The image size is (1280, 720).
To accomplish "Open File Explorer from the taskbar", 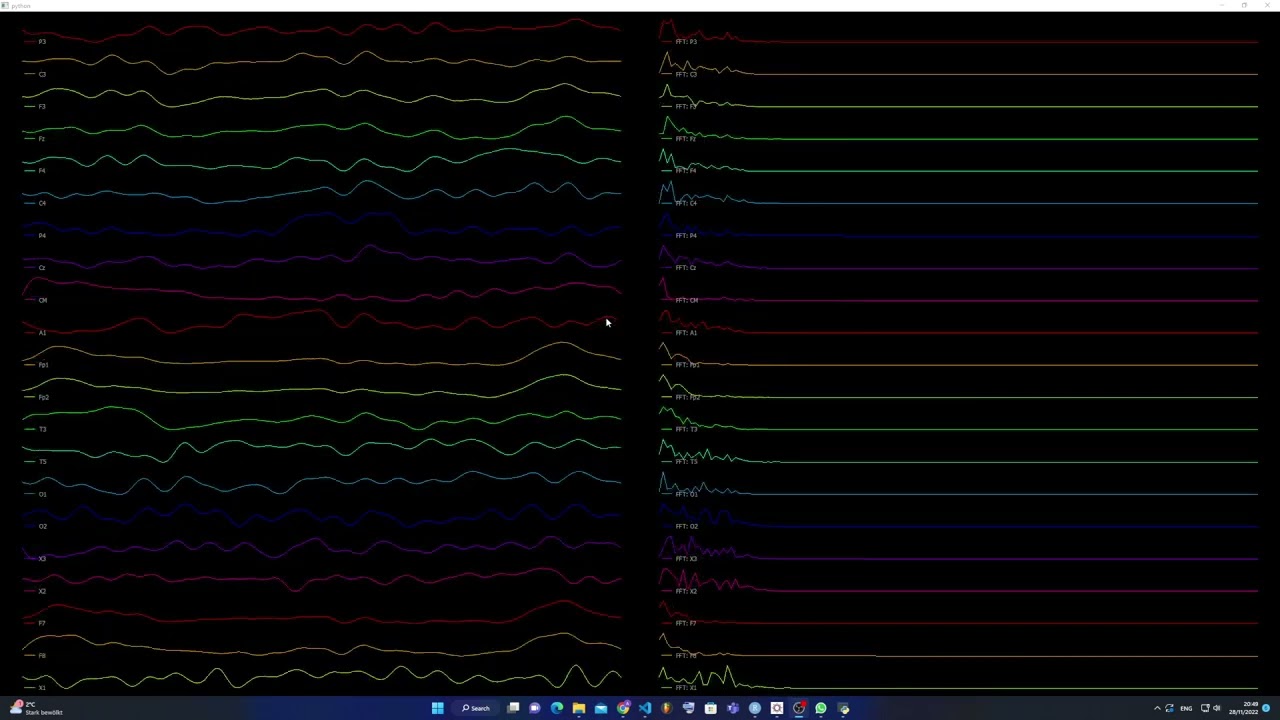I will coord(579,708).
